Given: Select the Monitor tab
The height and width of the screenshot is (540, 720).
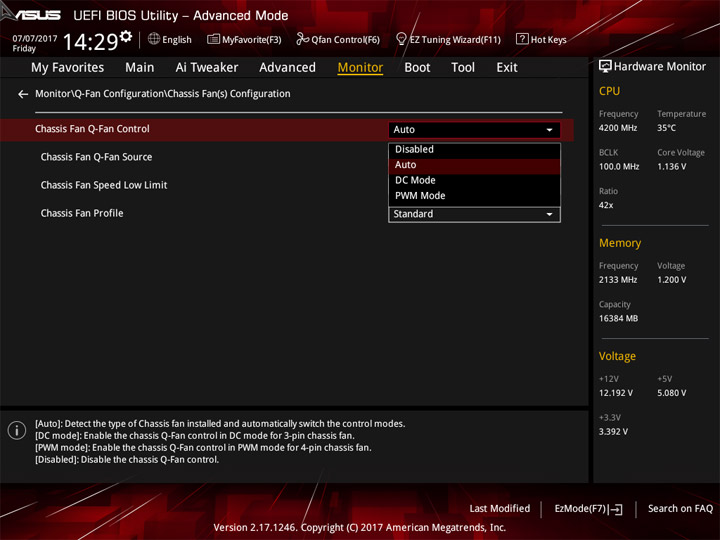Looking at the screenshot, I should coord(360,68).
